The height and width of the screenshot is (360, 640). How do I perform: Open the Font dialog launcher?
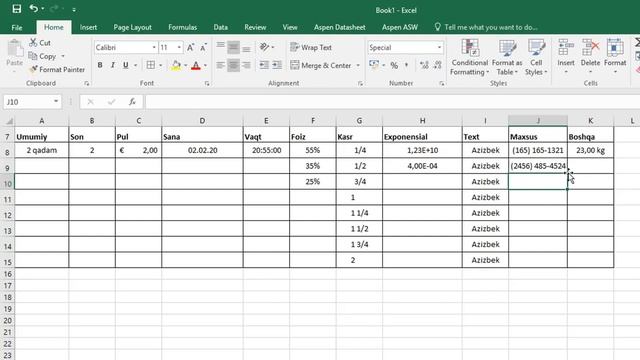click(x=207, y=83)
